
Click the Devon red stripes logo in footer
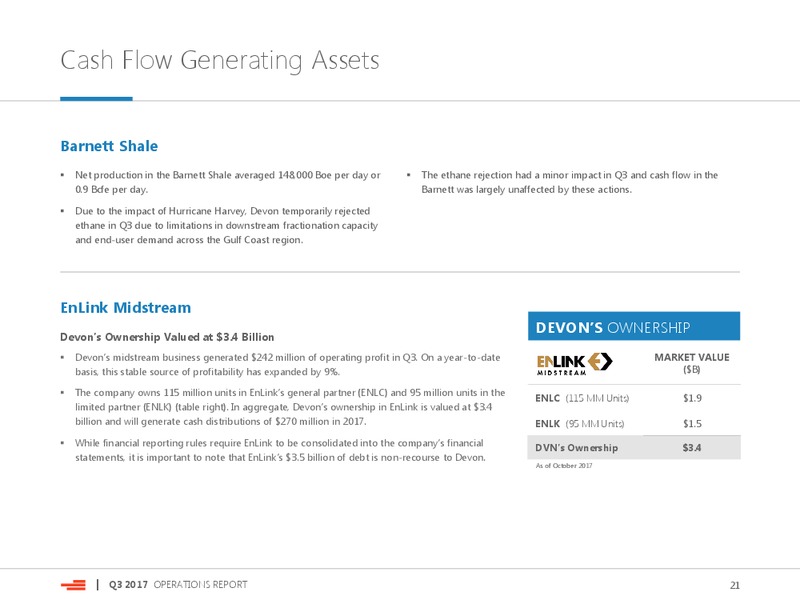click(73, 585)
